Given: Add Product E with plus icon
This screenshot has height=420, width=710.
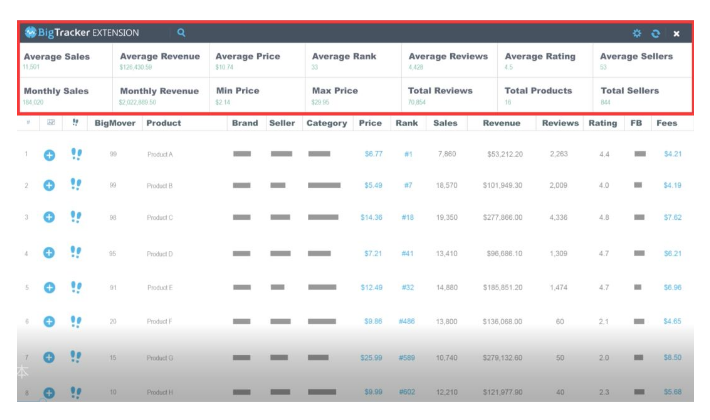Looking at the screenshot, I should pos(49,288).
